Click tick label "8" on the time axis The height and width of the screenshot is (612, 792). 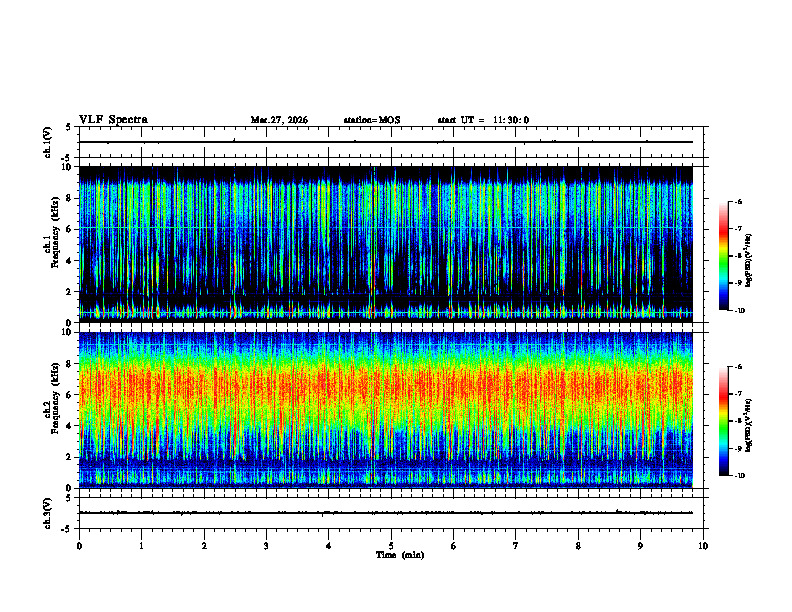point(578,546)
